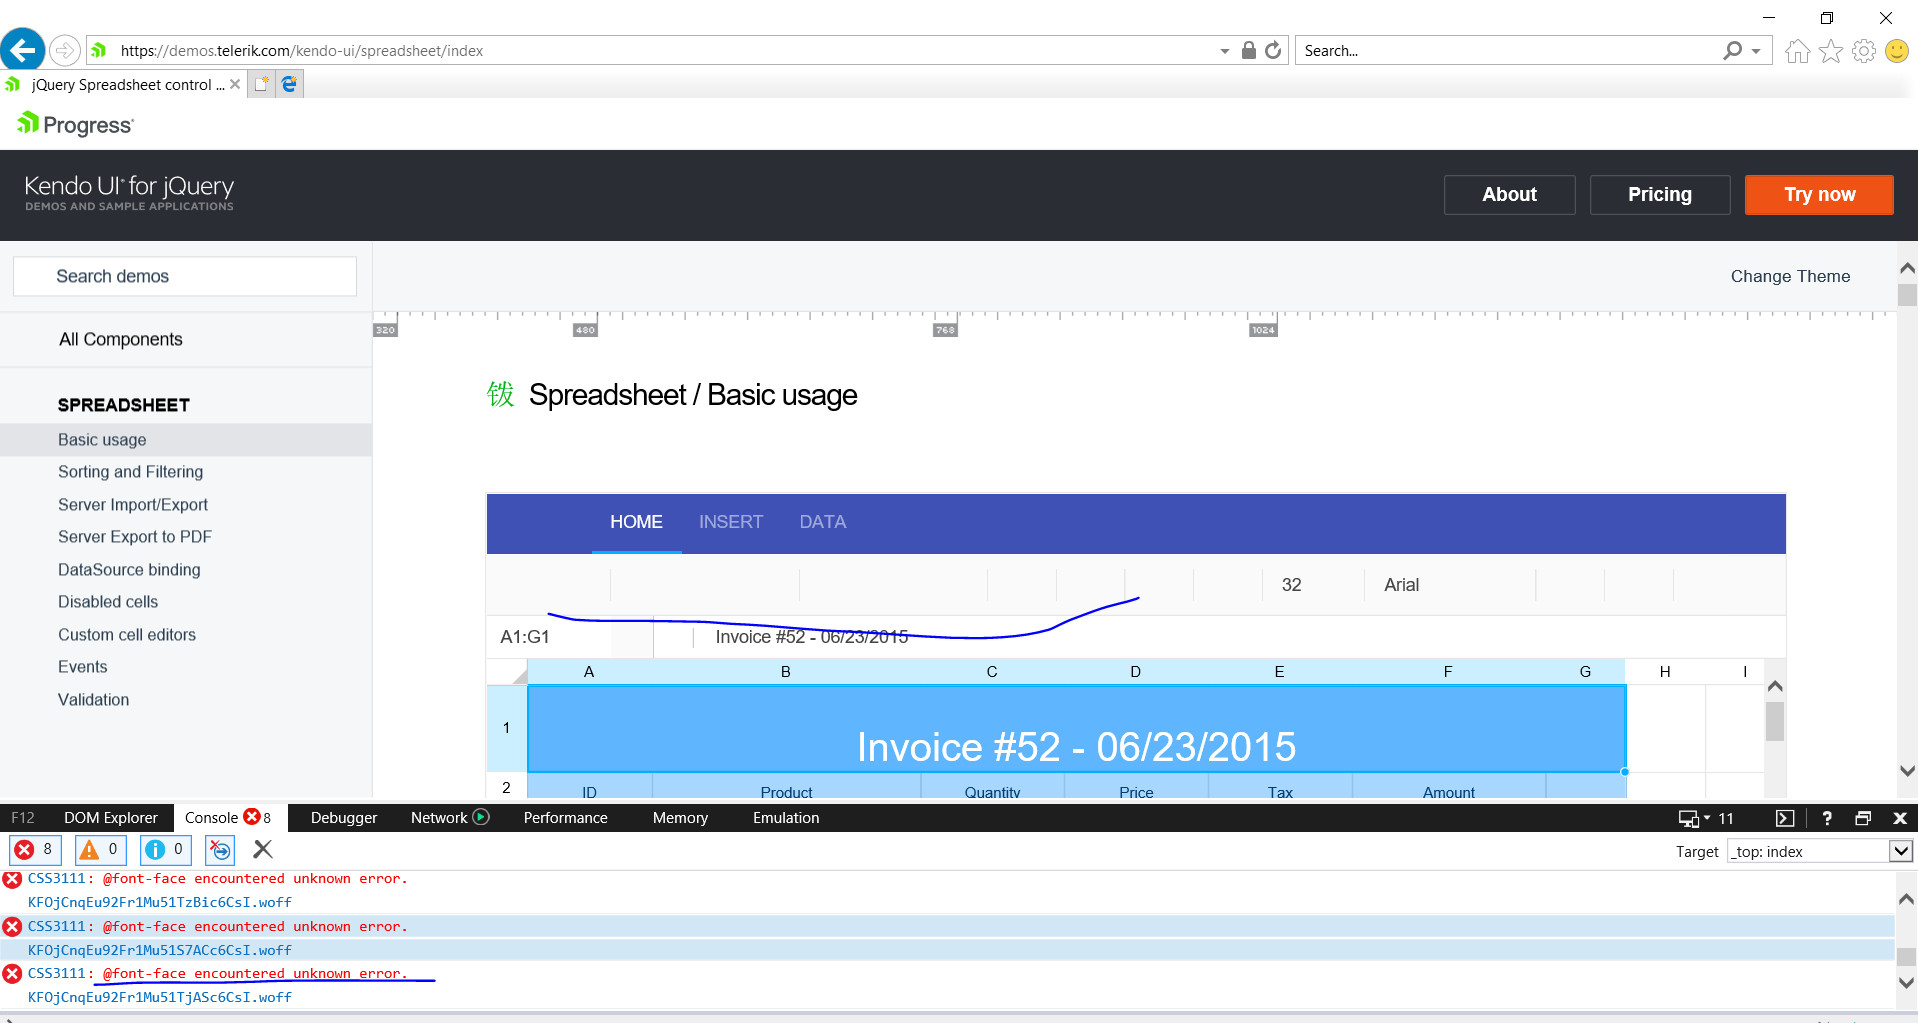Select the HOME spreadsheet tab
Image resolution: width=1918 pixels, height=1023 pixels.
click(x=637, y=522)
